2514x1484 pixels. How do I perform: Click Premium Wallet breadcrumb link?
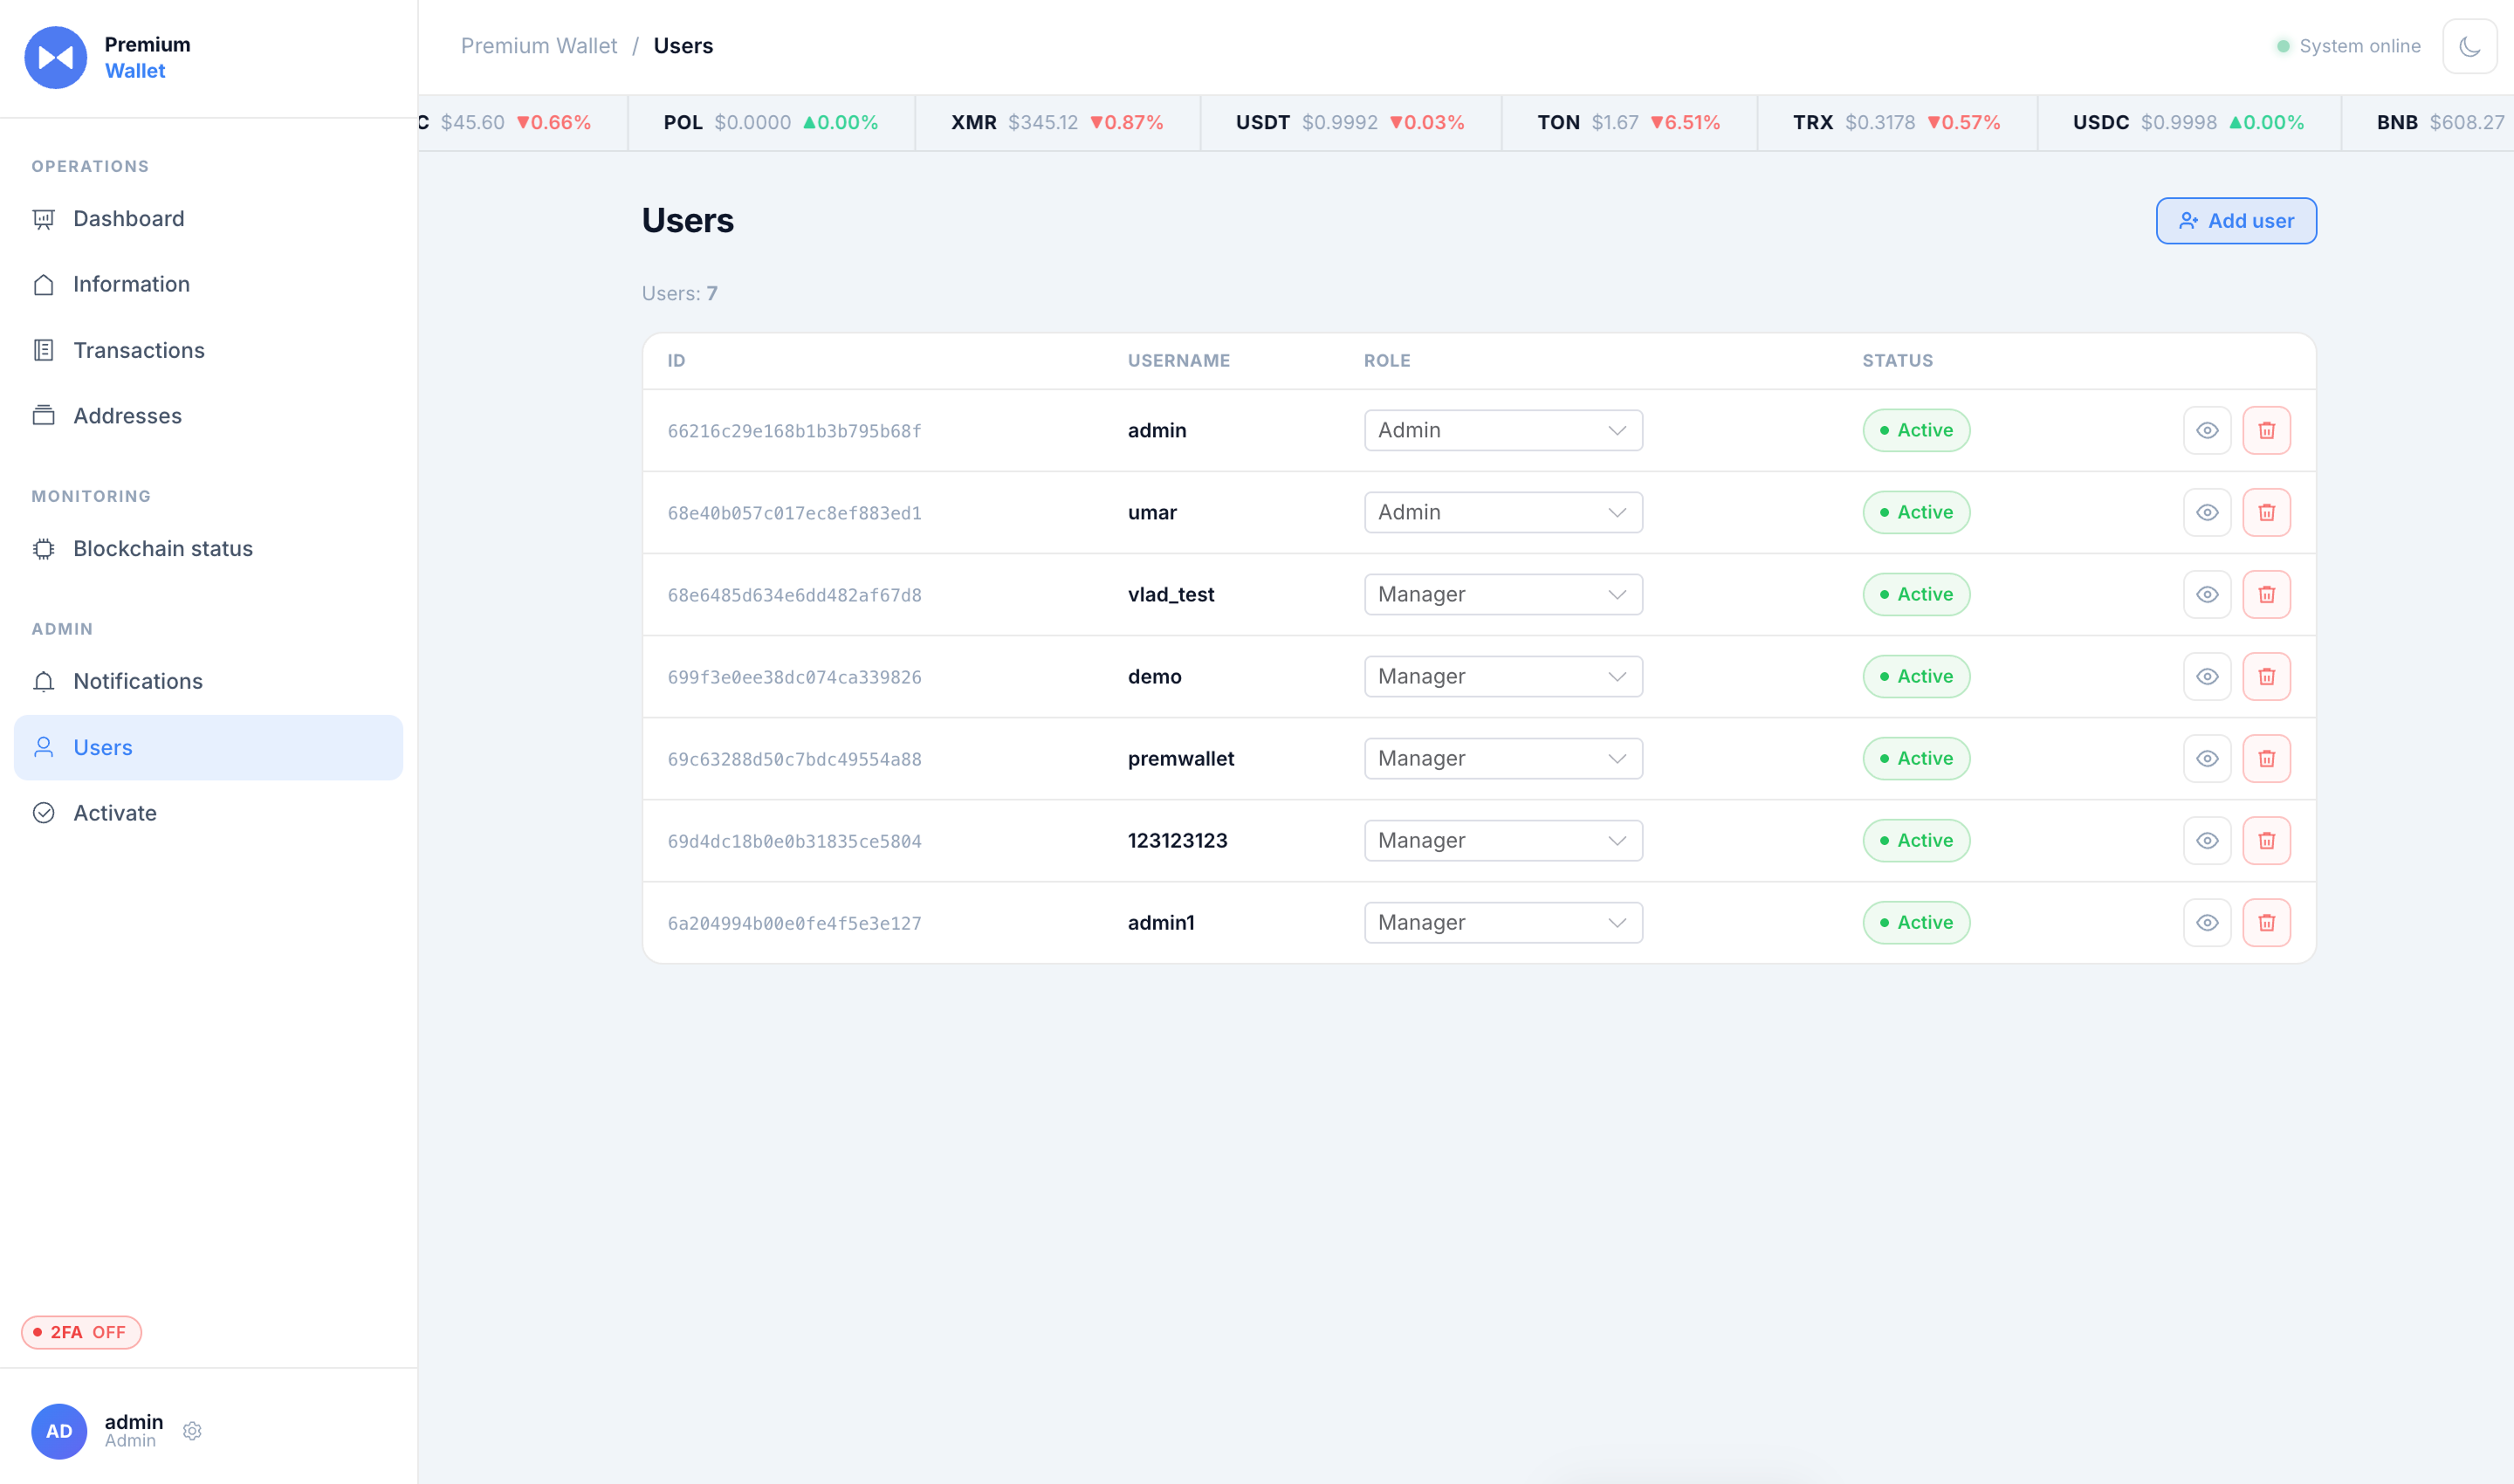click(539, 46)
